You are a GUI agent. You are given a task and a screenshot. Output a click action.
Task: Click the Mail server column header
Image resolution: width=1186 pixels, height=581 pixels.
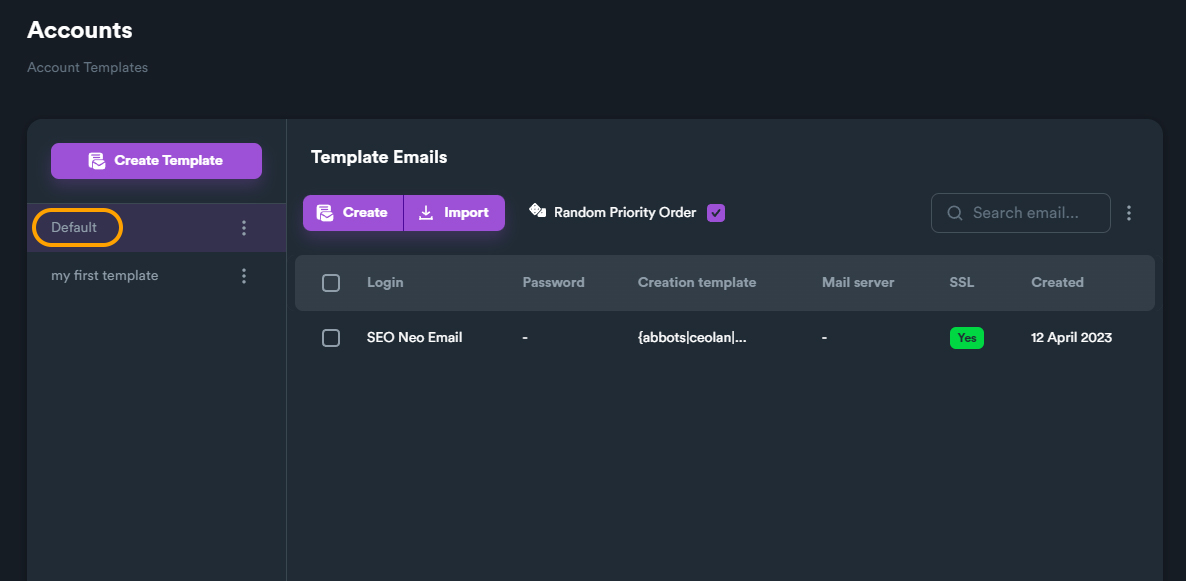[x=858, y=283]
